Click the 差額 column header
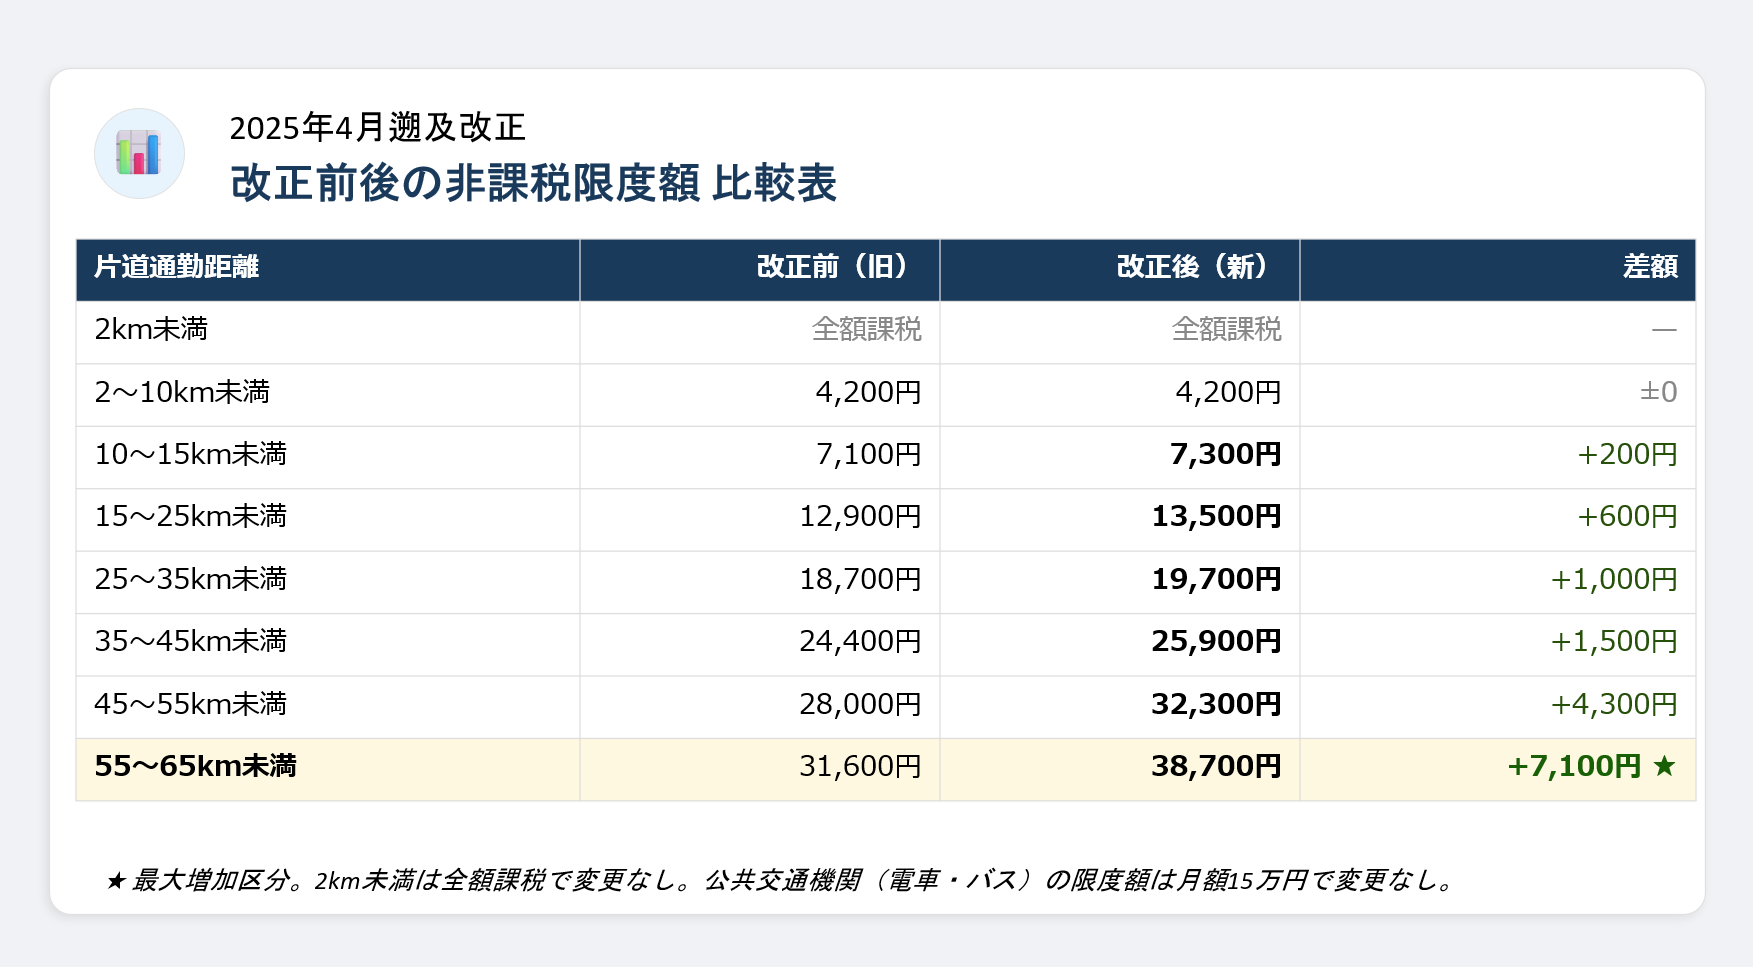 [x=1650, y=267]
